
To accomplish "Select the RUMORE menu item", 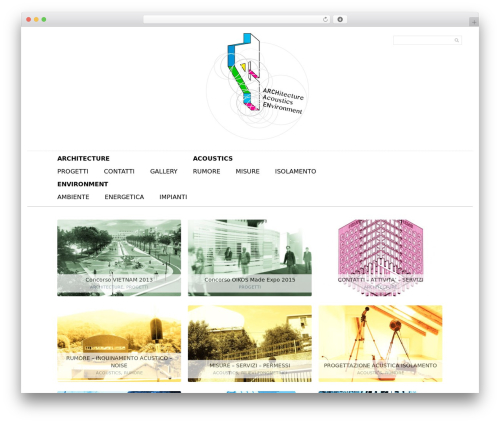I will 206,171.
